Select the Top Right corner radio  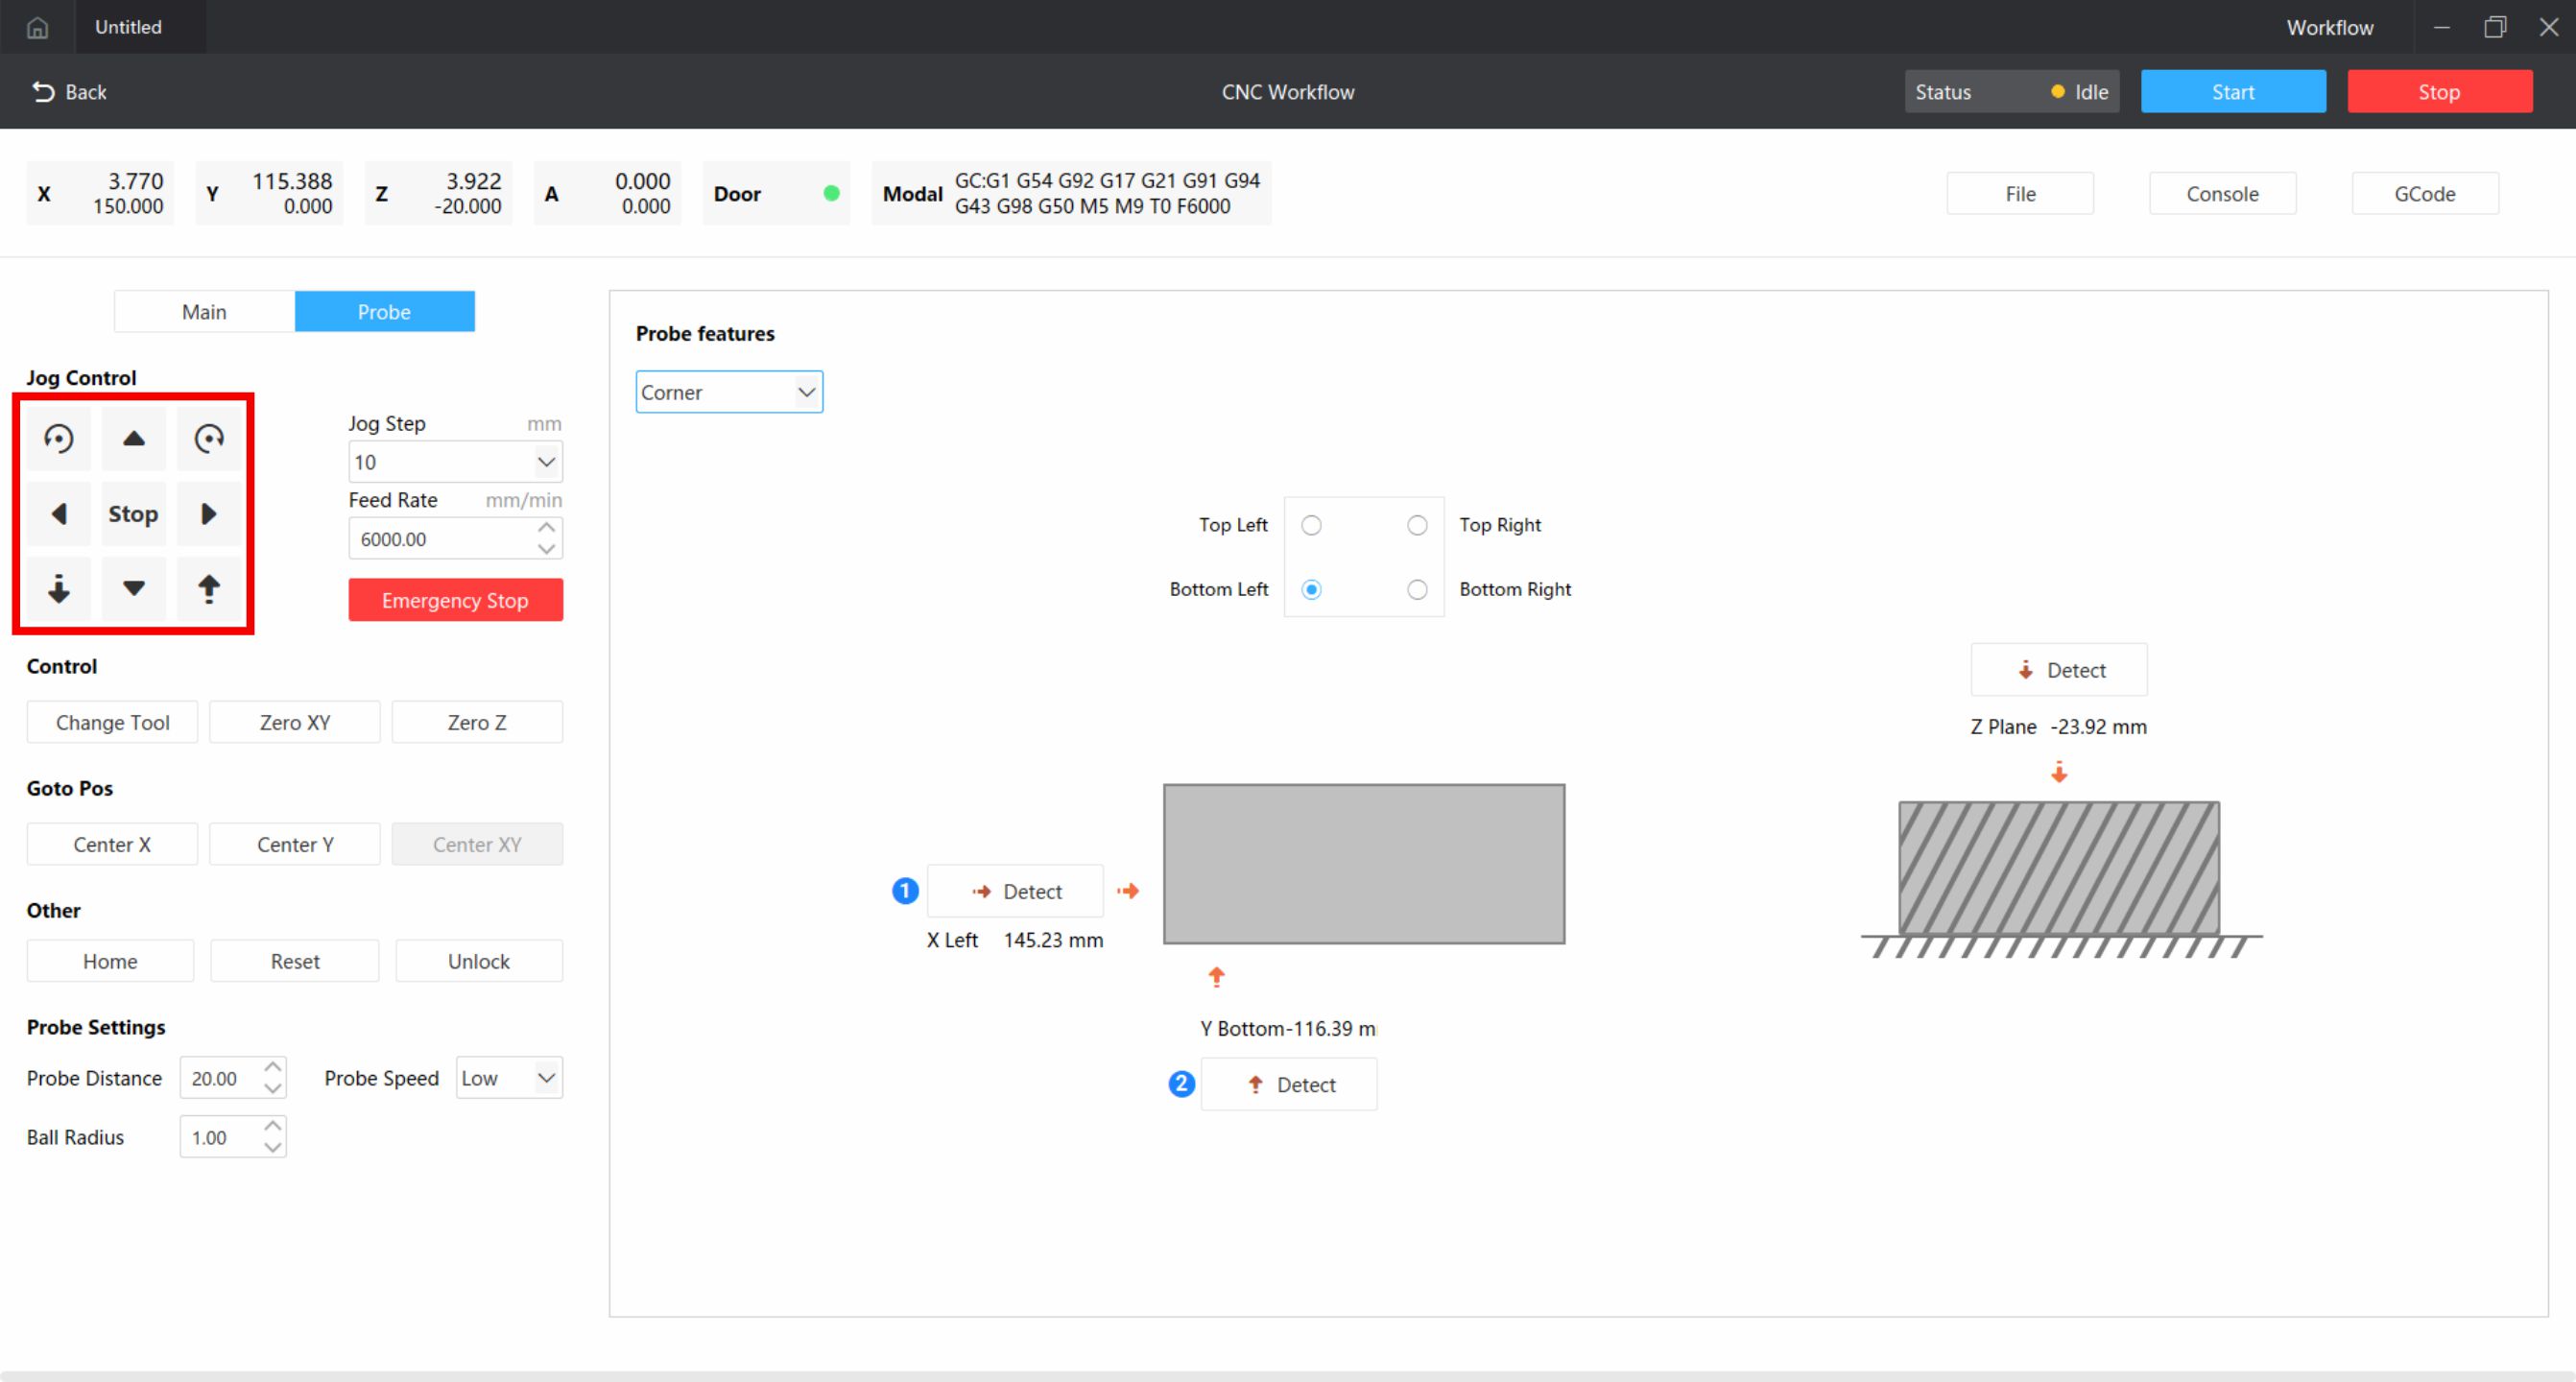pos(1417,525)
